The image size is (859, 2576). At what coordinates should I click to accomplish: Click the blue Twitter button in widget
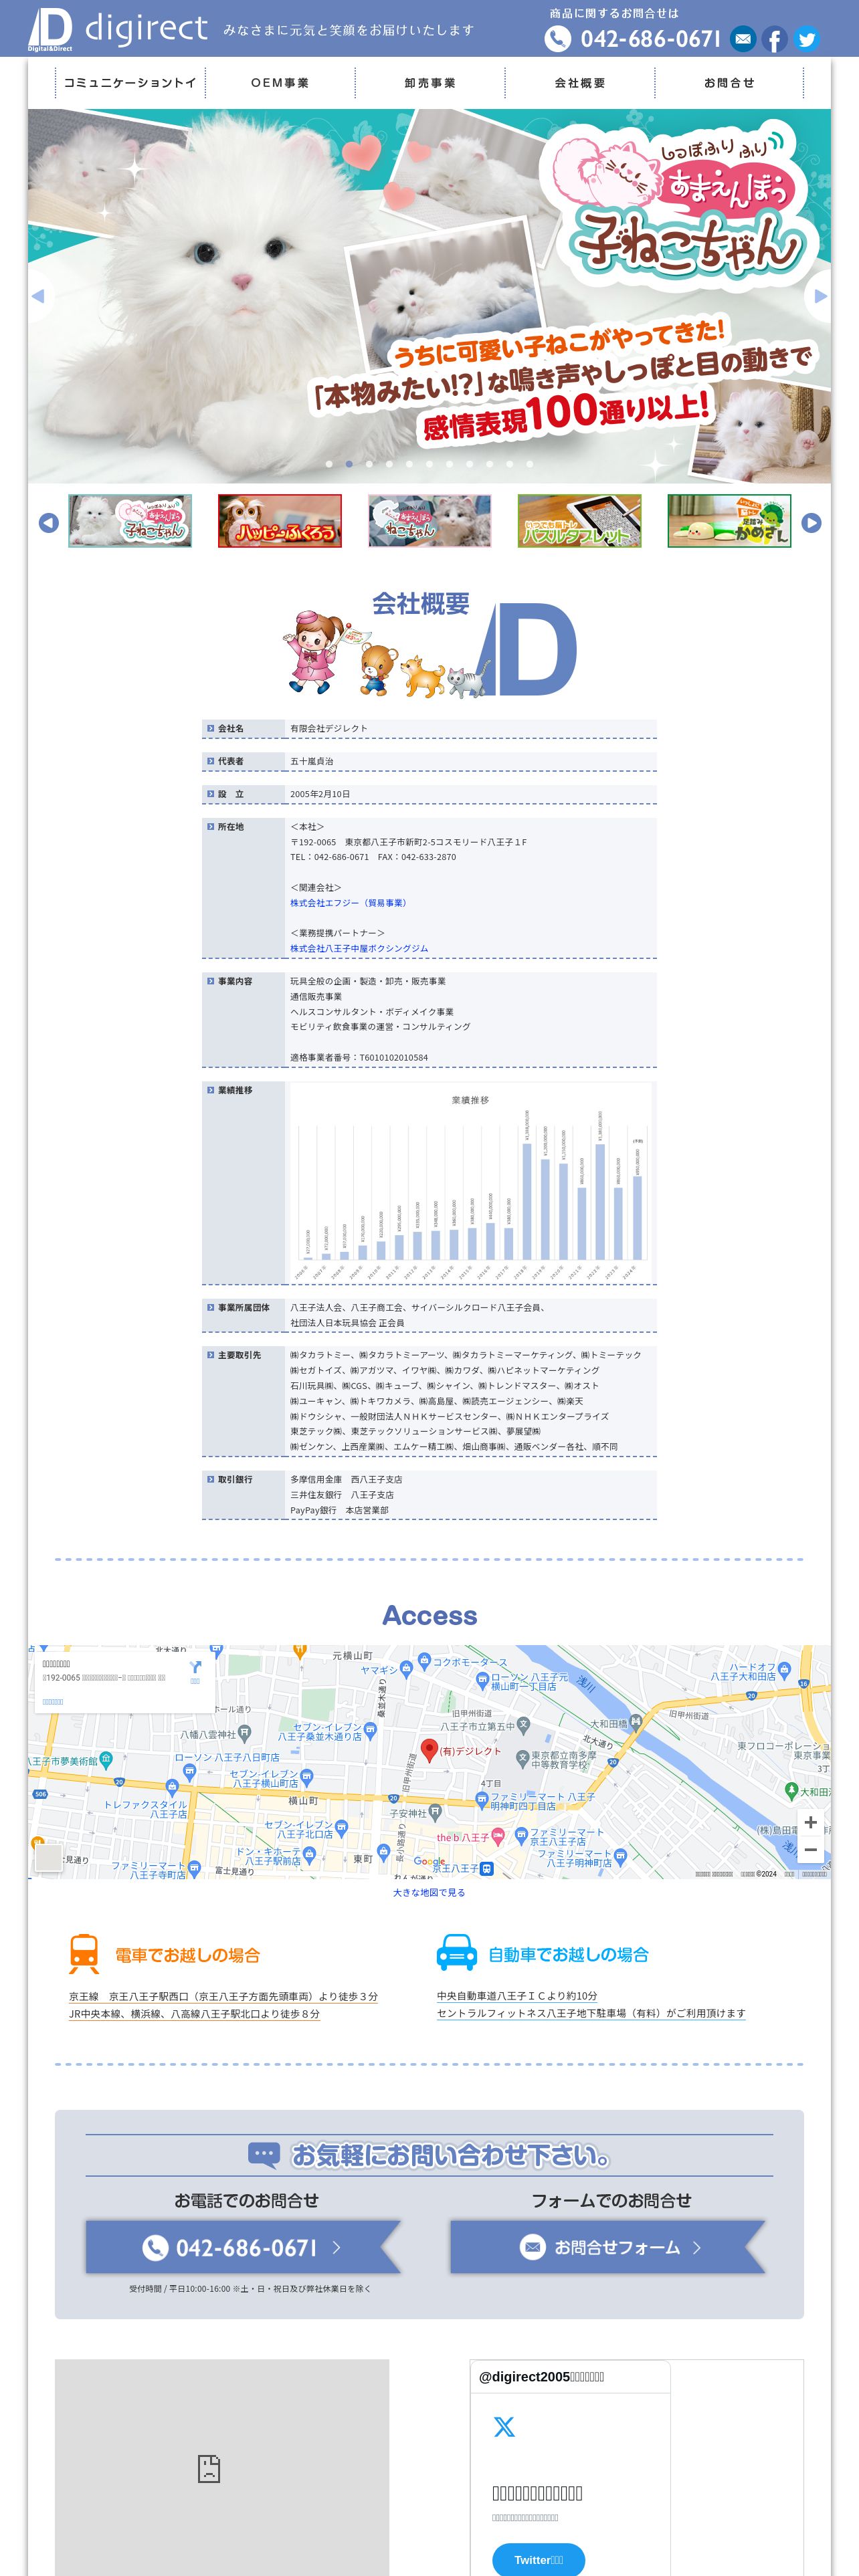pyautogui.click(x=538, y=2559)
